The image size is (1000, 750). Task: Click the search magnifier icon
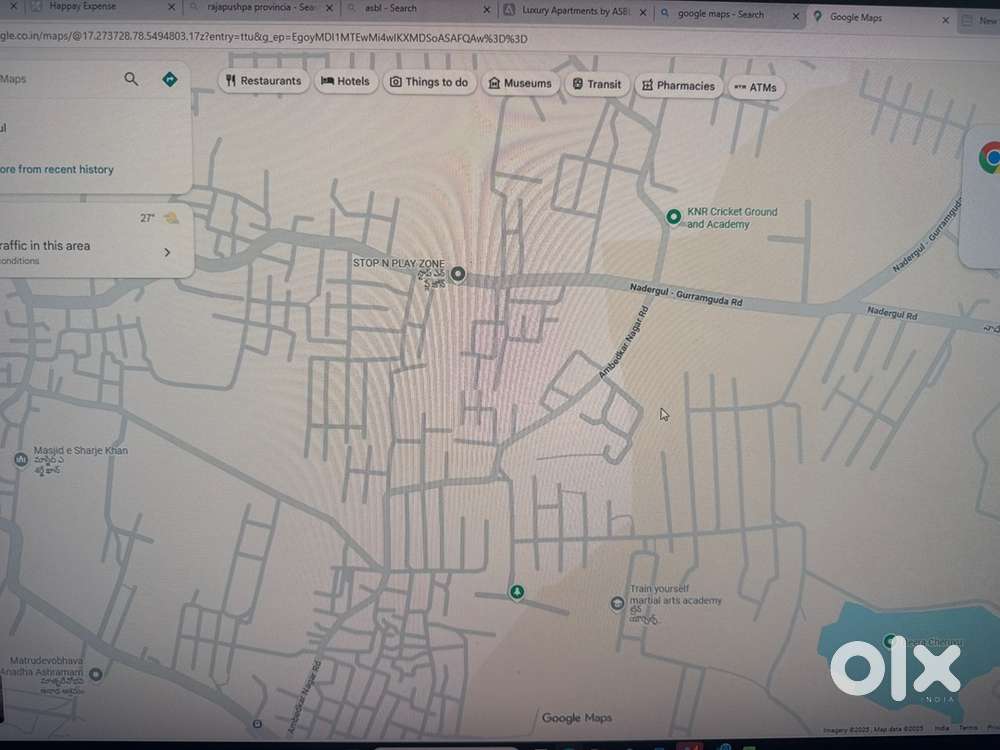[x=131, y=79]
